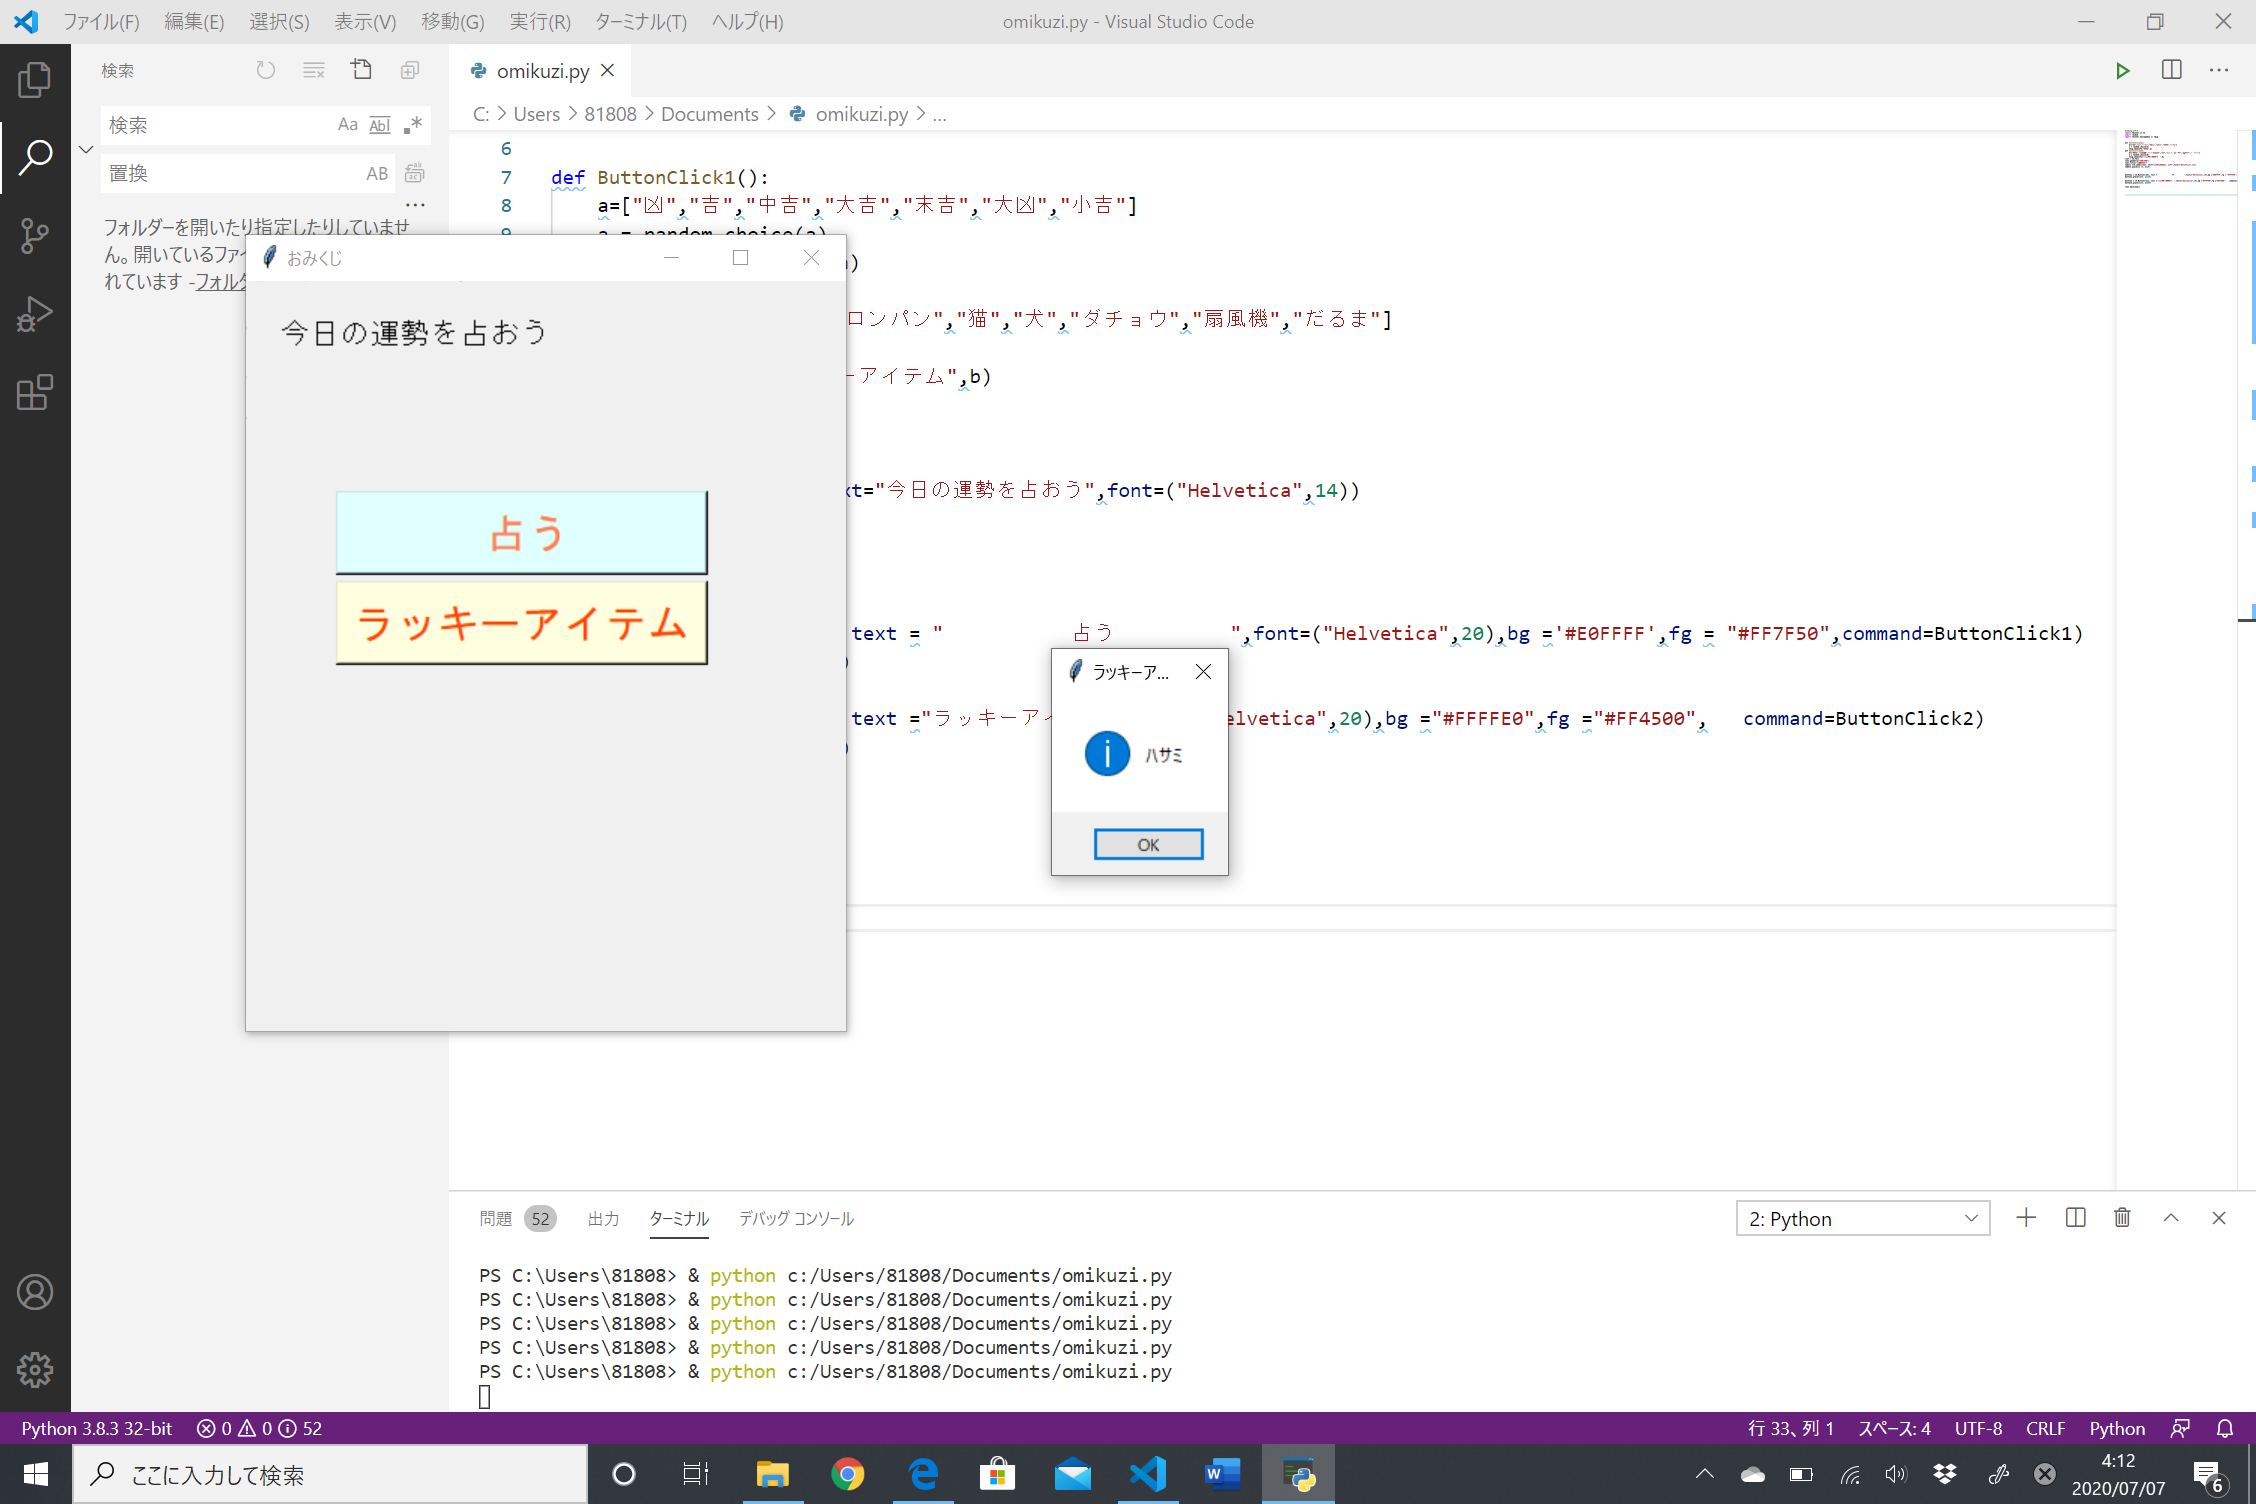2256x1504 pixels.
Task: Switch to 出力 panel tab
Action: pyautogui.click(x=604, y=1218)
